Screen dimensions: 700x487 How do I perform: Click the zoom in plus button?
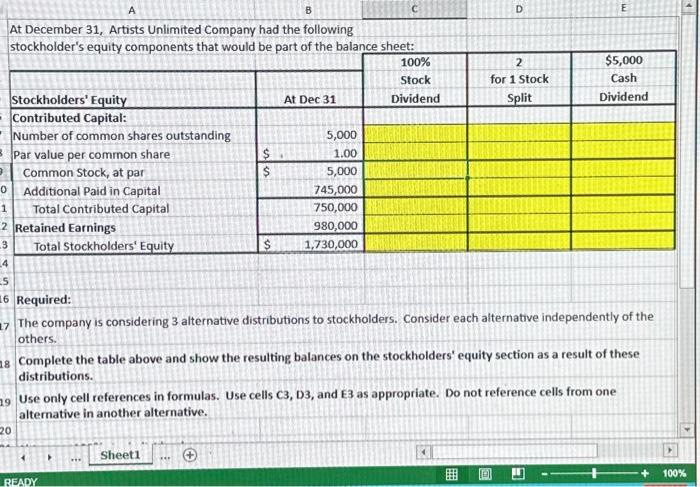click(644, 473)
